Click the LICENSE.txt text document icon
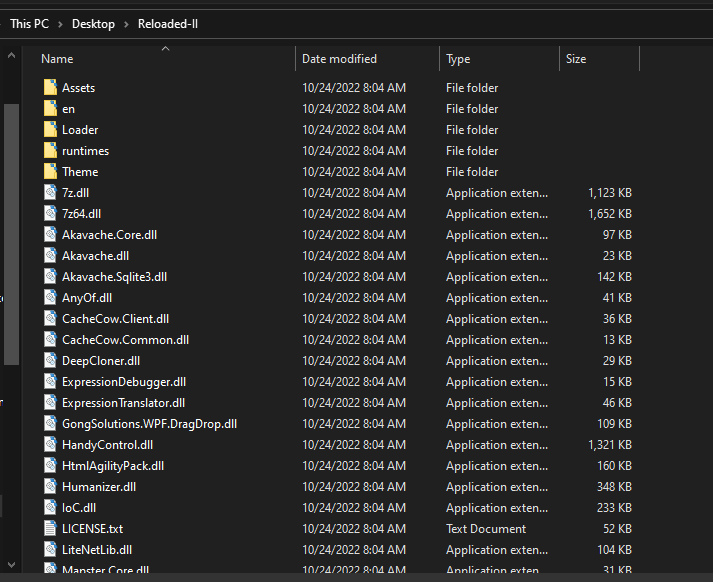The height and width of the screenshot is (582, 713). (x=51, y=529)
